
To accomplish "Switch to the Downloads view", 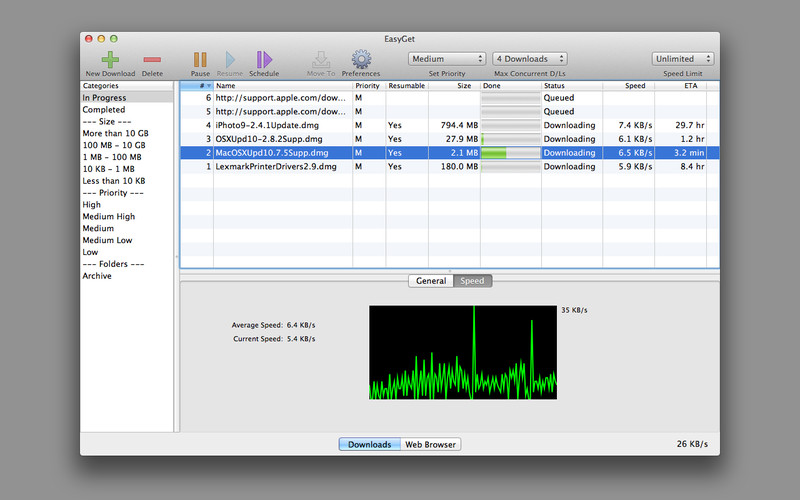I will 369,444.
